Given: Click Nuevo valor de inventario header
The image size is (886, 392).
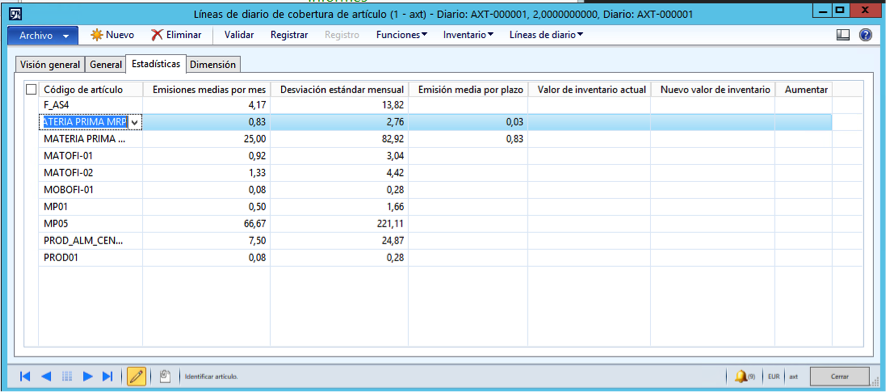Looking at the screenshot, I should (x=713, y=89).
